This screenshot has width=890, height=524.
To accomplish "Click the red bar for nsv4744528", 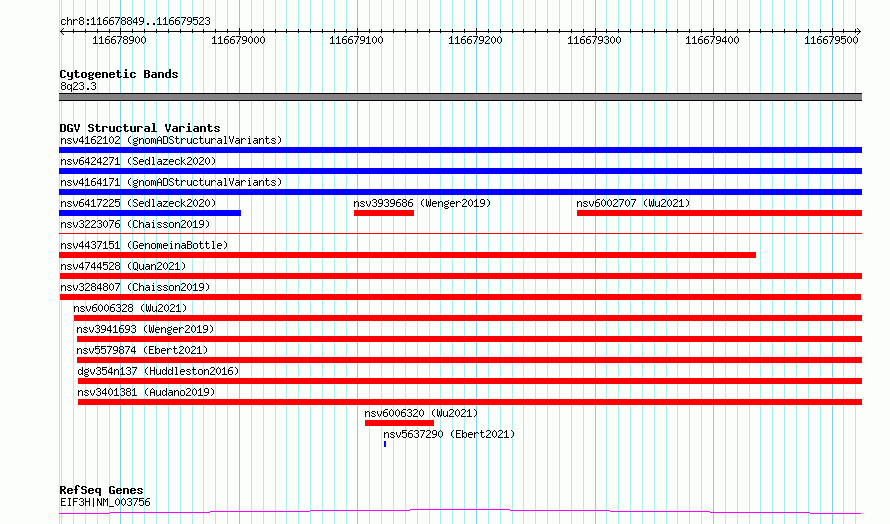I will [460, 276].
